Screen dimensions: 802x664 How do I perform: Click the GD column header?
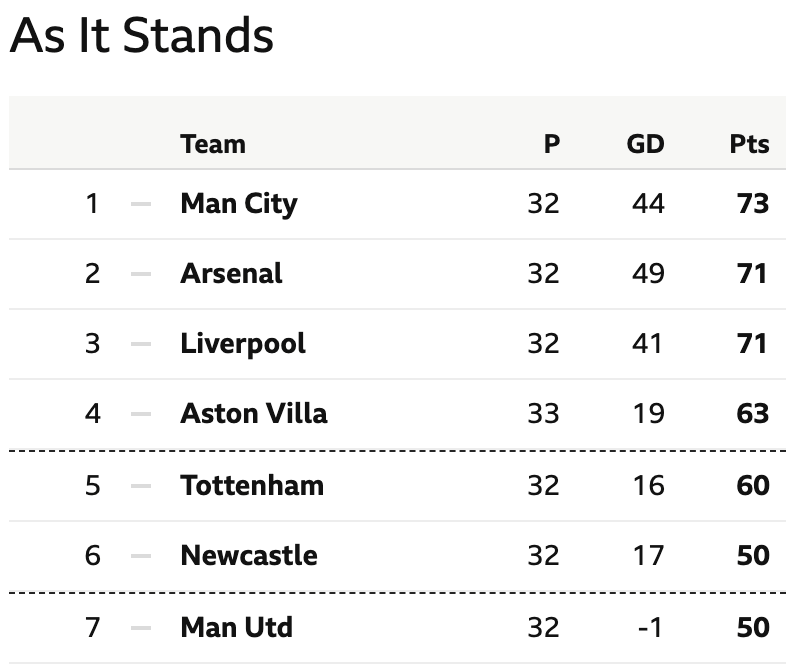[645, 144]
